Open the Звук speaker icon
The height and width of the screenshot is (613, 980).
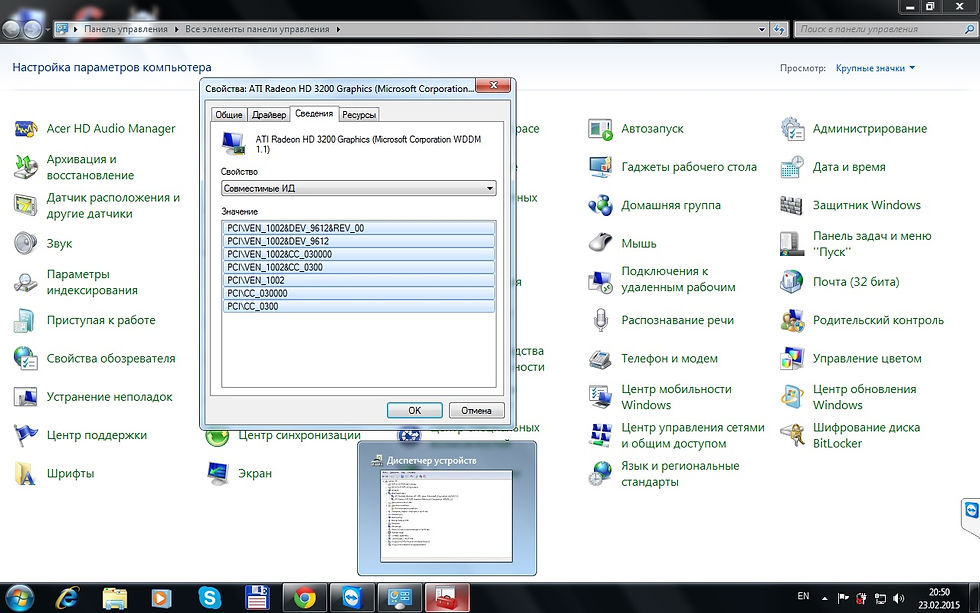pos(26,243)
